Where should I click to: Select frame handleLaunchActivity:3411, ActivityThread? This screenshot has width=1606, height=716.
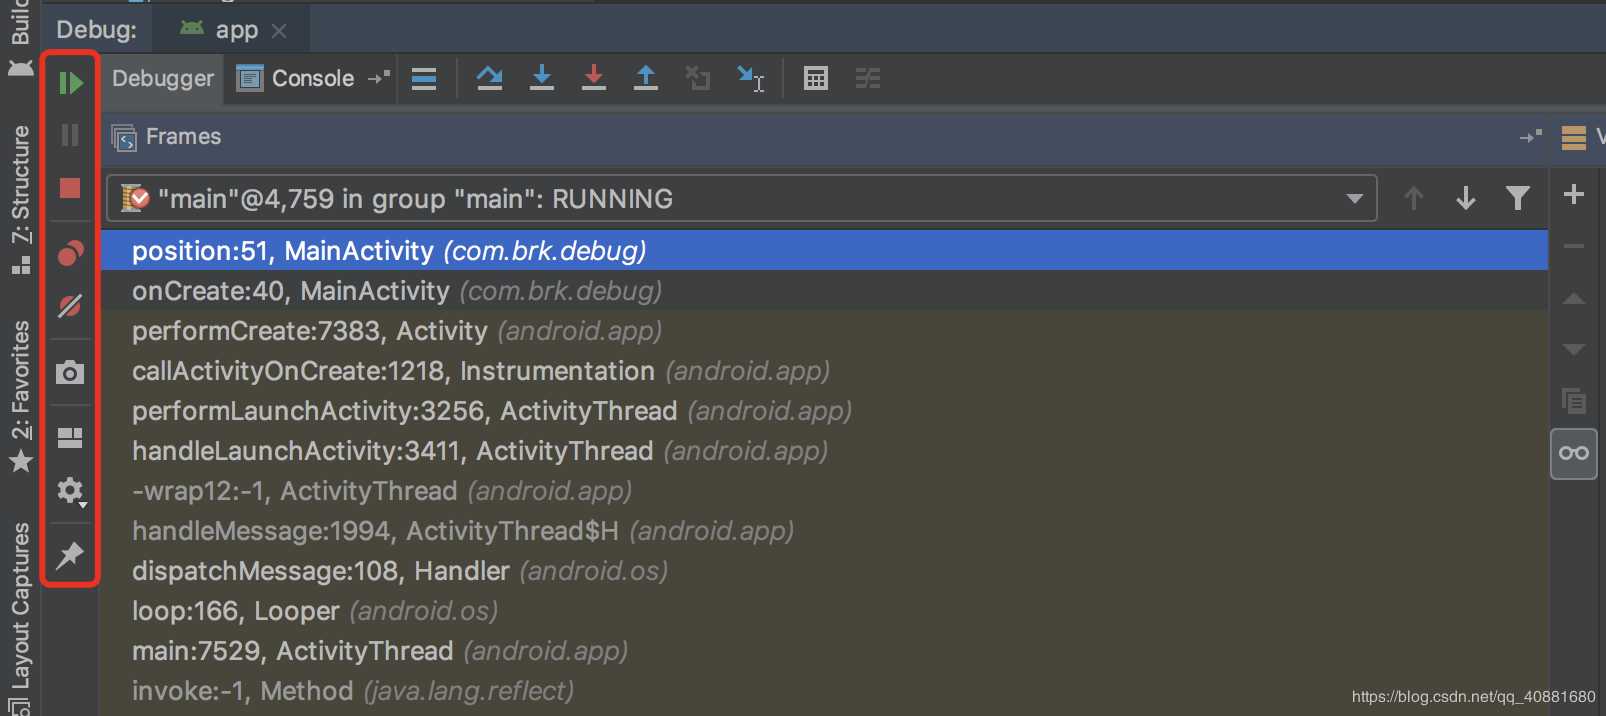824,450
